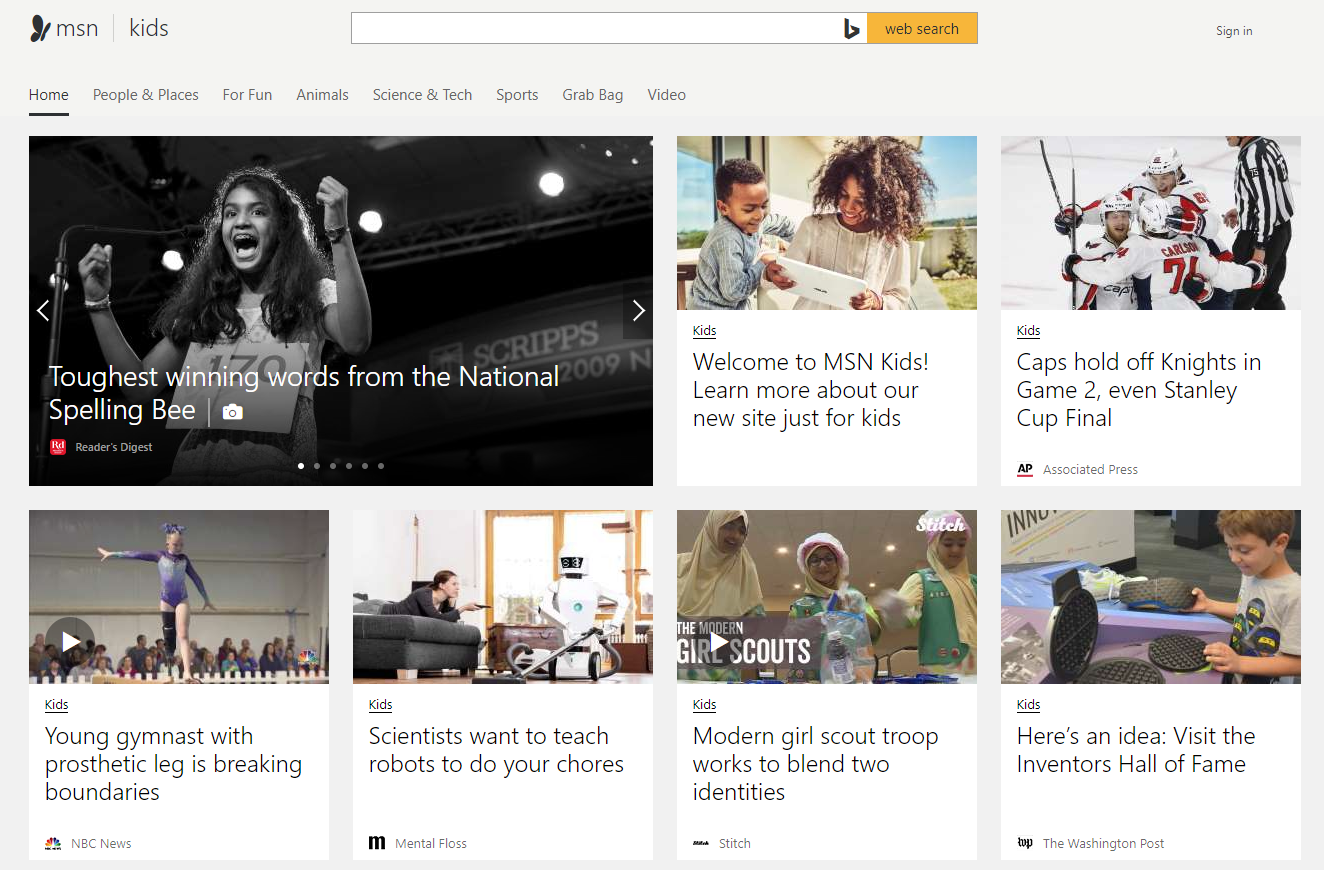Switch to the Science & Tech tab
The image size is (1324, 870).
click(x=422, y=95)
